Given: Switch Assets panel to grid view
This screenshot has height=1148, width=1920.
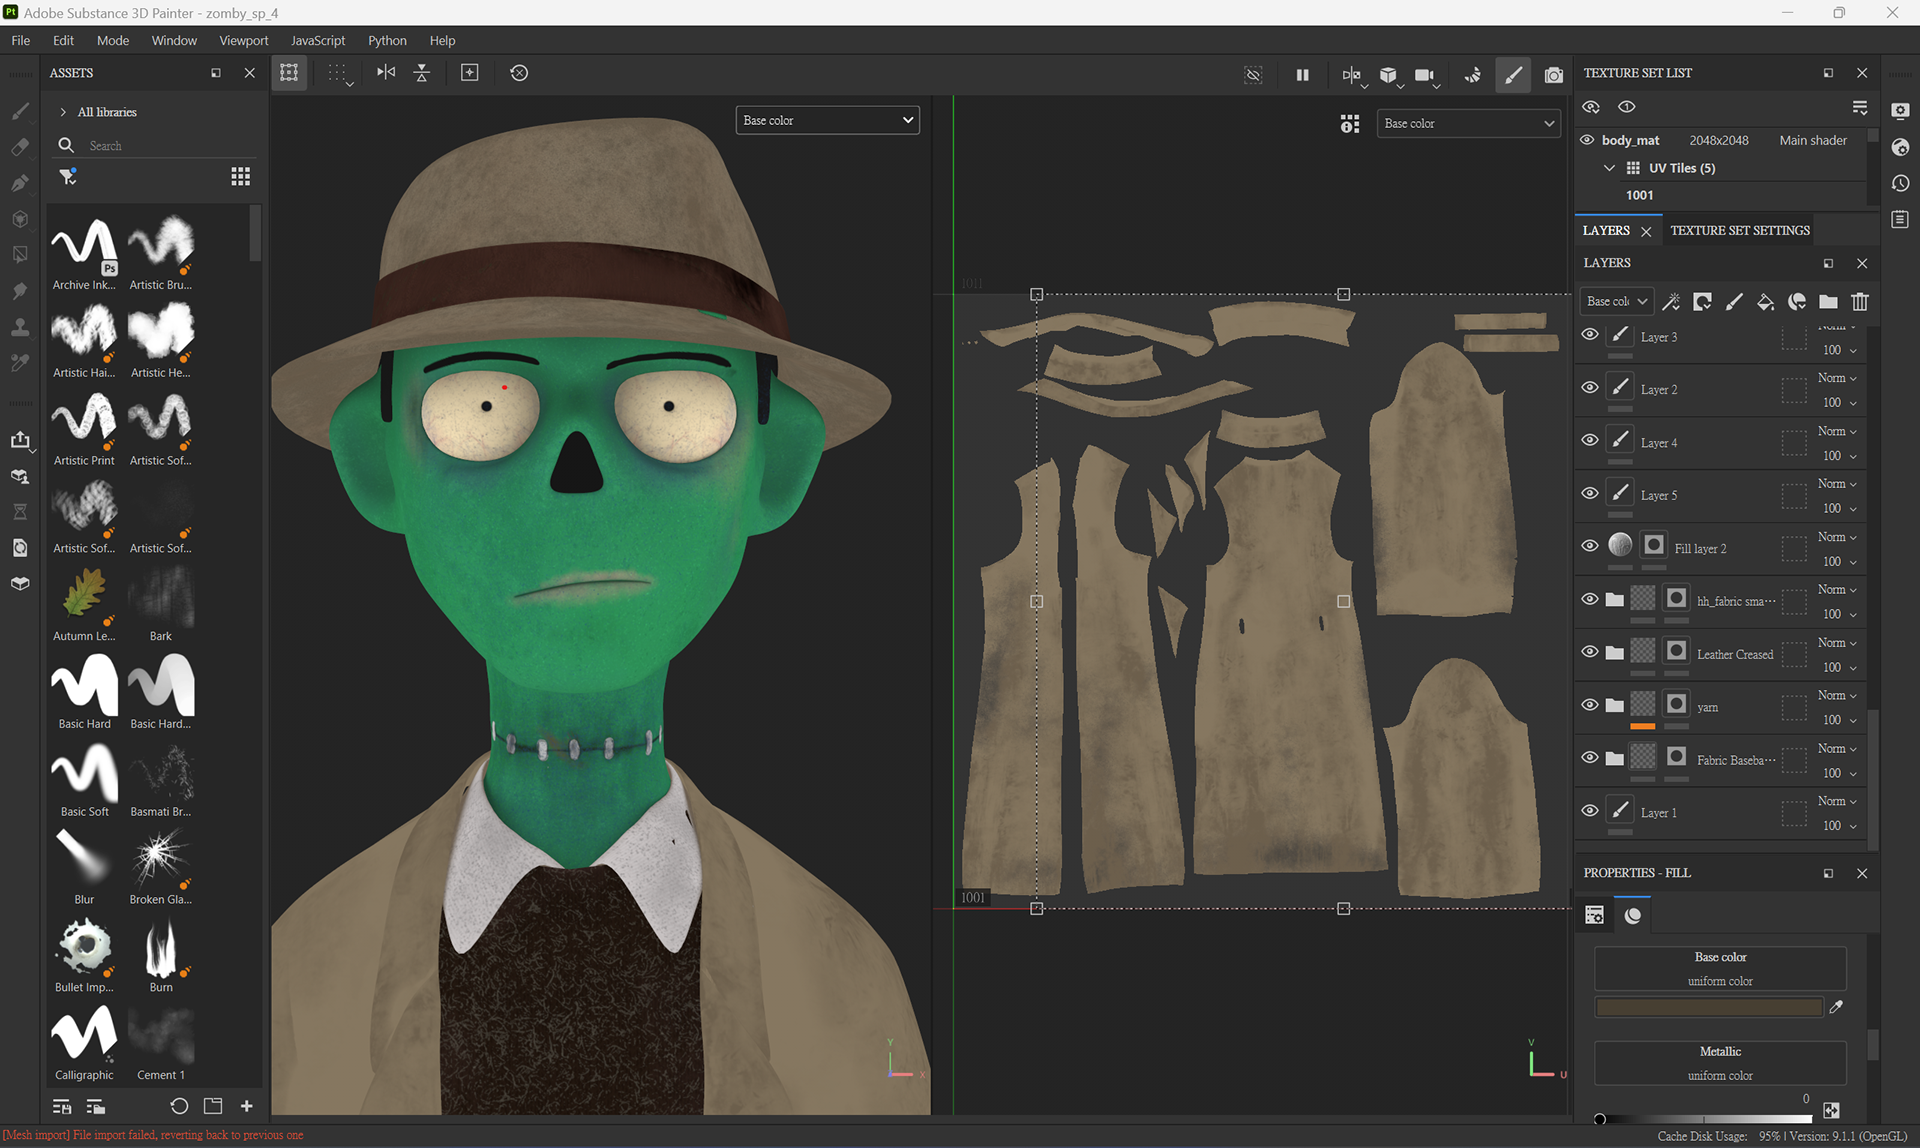Looking at the screenshot, I should click(240, 177).
